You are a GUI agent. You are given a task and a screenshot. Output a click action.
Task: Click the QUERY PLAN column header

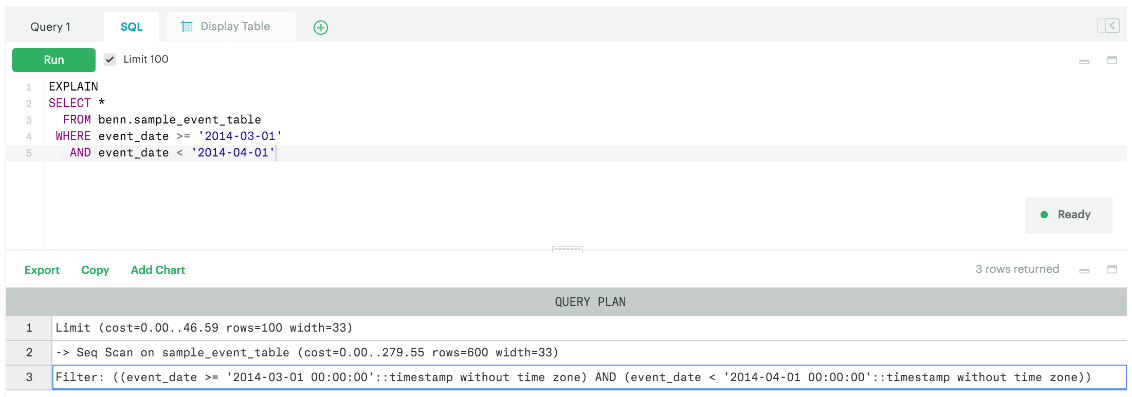pos(589,302)
